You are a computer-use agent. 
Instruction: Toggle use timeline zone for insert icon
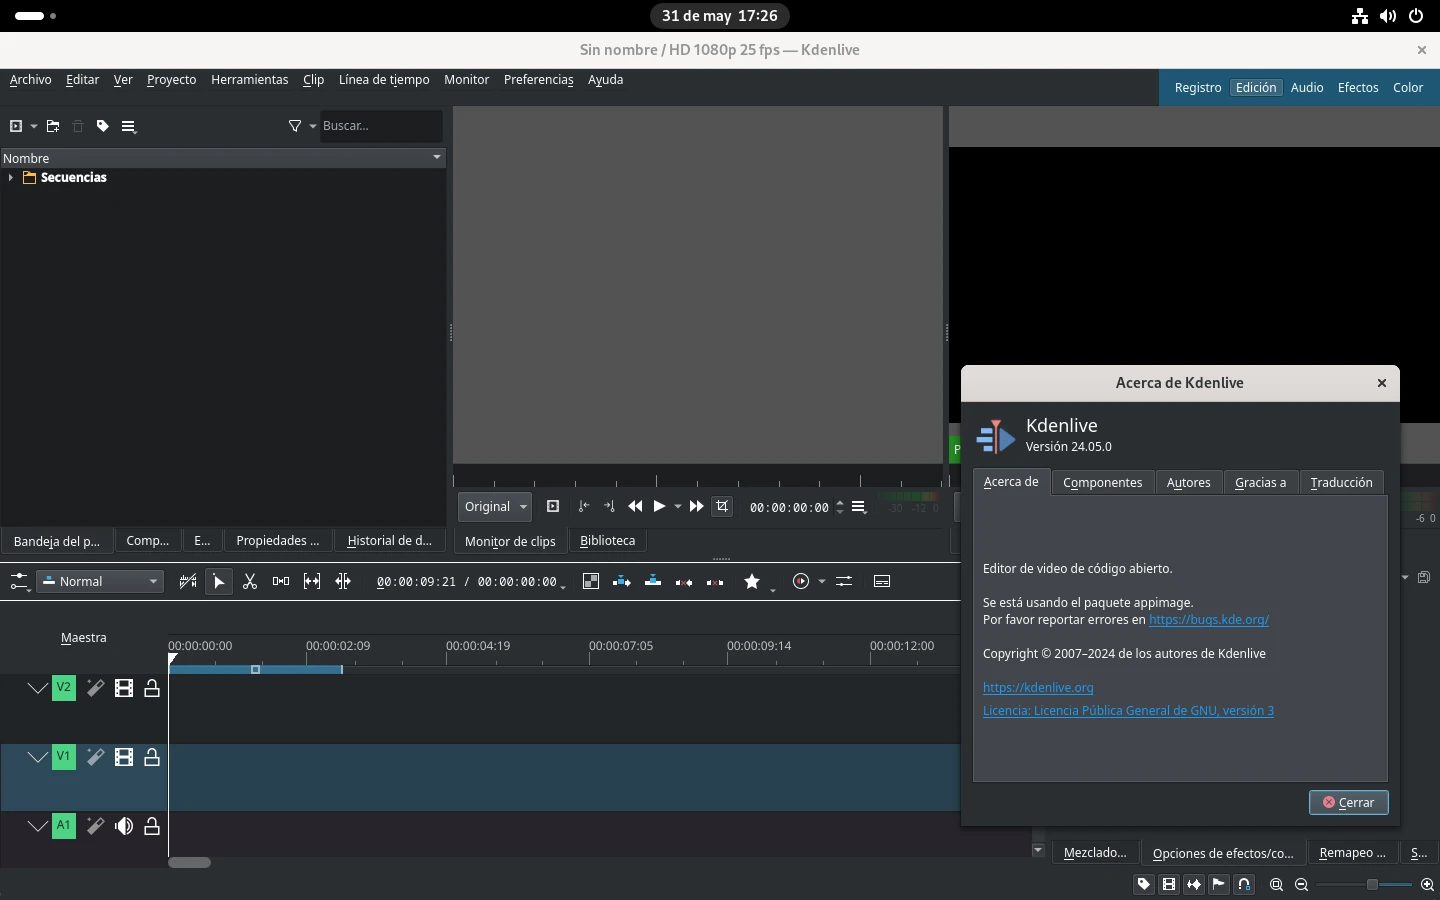pyautogui.click(x=188, y=581)
